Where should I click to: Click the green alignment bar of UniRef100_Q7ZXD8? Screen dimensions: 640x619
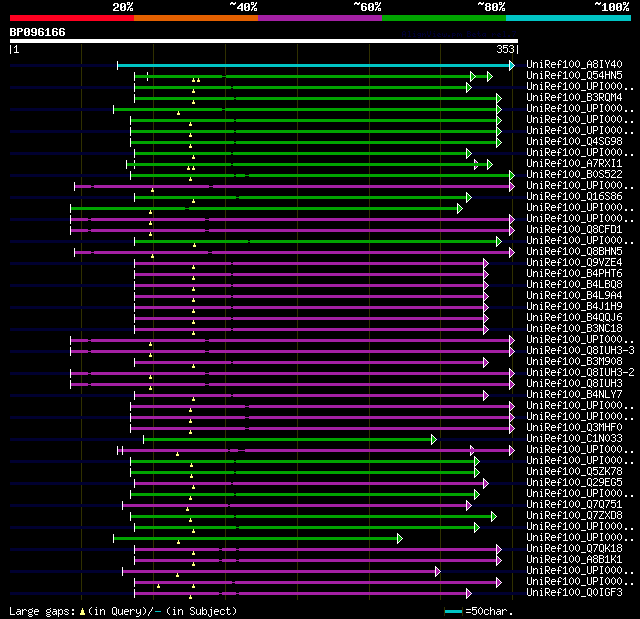[x=311, y=517]
